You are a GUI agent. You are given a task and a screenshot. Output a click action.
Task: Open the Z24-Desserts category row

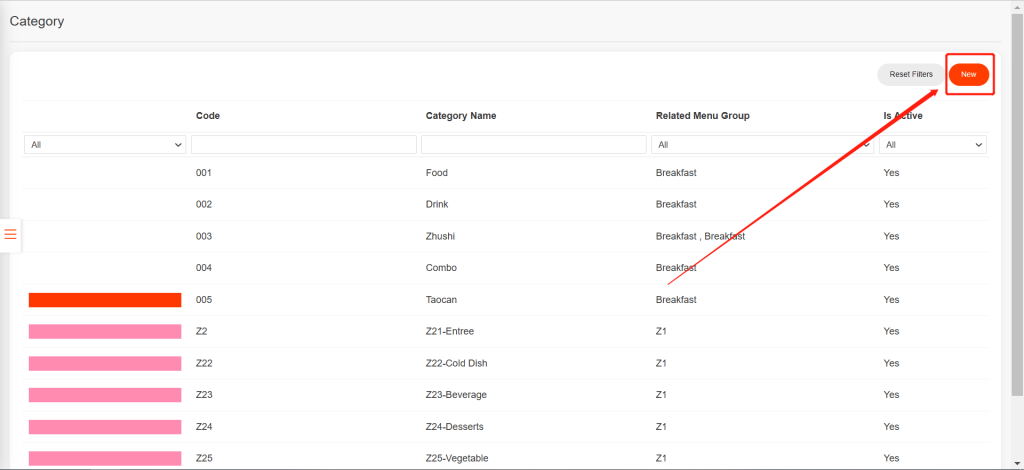click(454, 427)
